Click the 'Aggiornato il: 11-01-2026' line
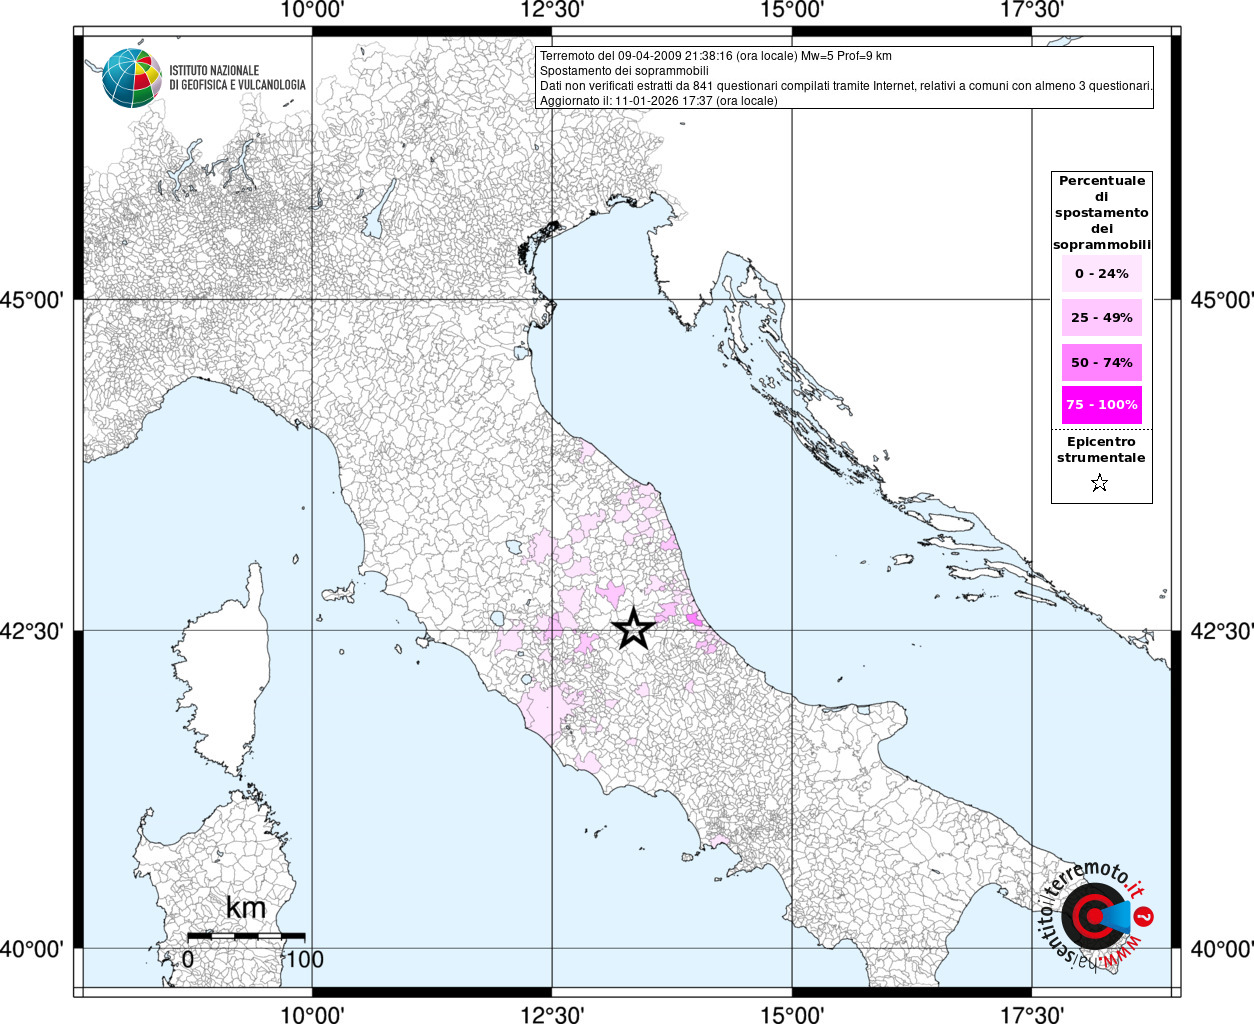1254x1024 pixels. click(x=658, y=101)
